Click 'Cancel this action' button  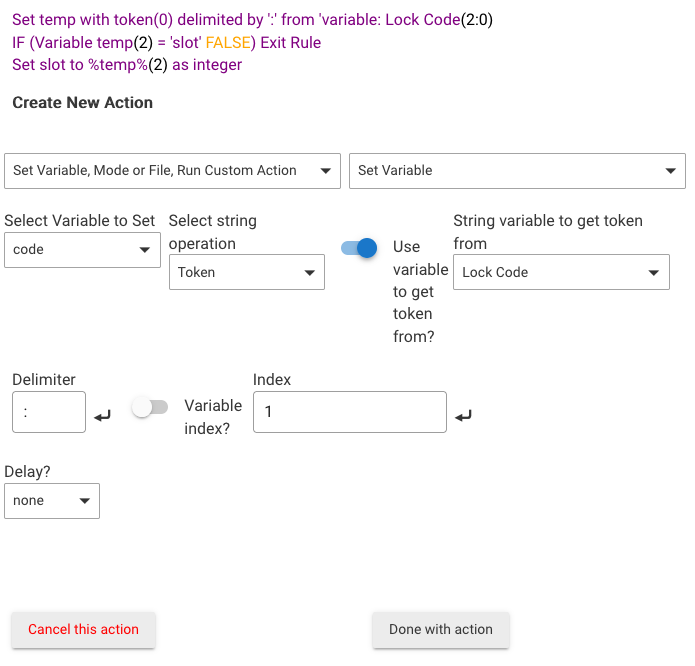pyautogui.click(x=83, y=630)
